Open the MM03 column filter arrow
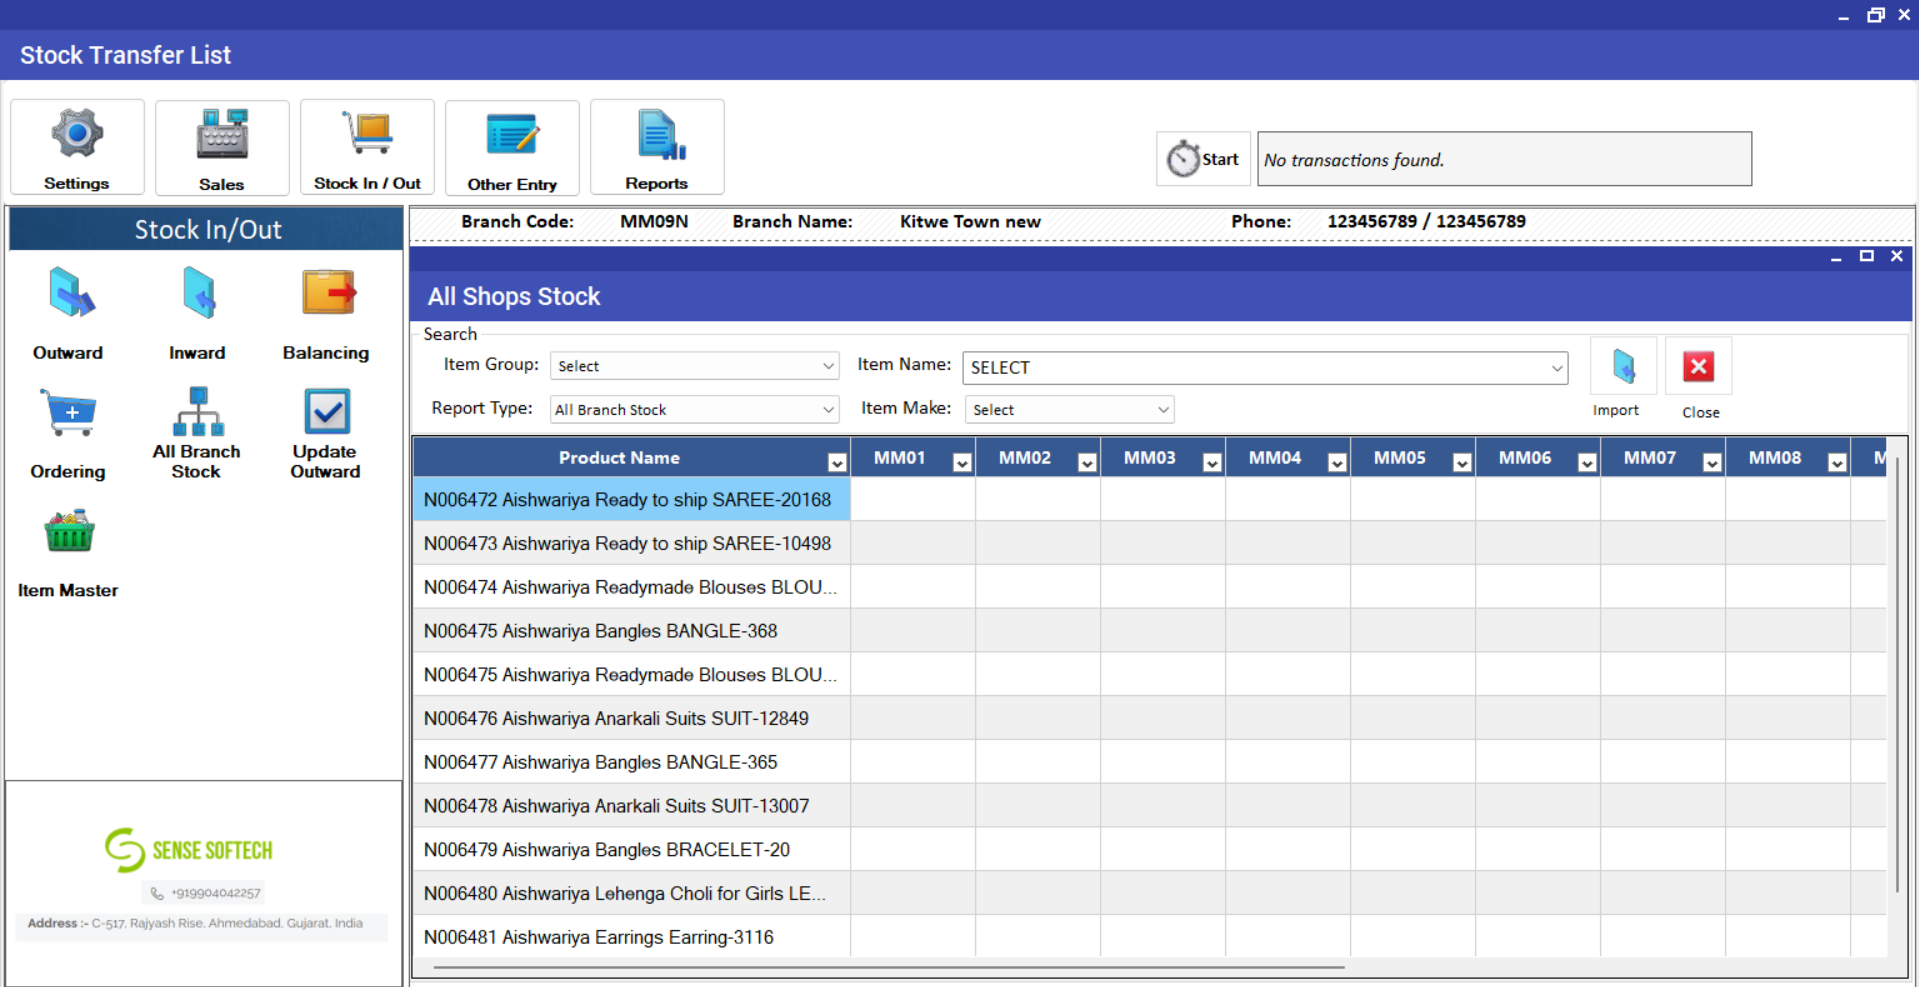Image resolution: width=1919 pixels, height=987 pixels. pyautogui.click(x=1212, y=462)
